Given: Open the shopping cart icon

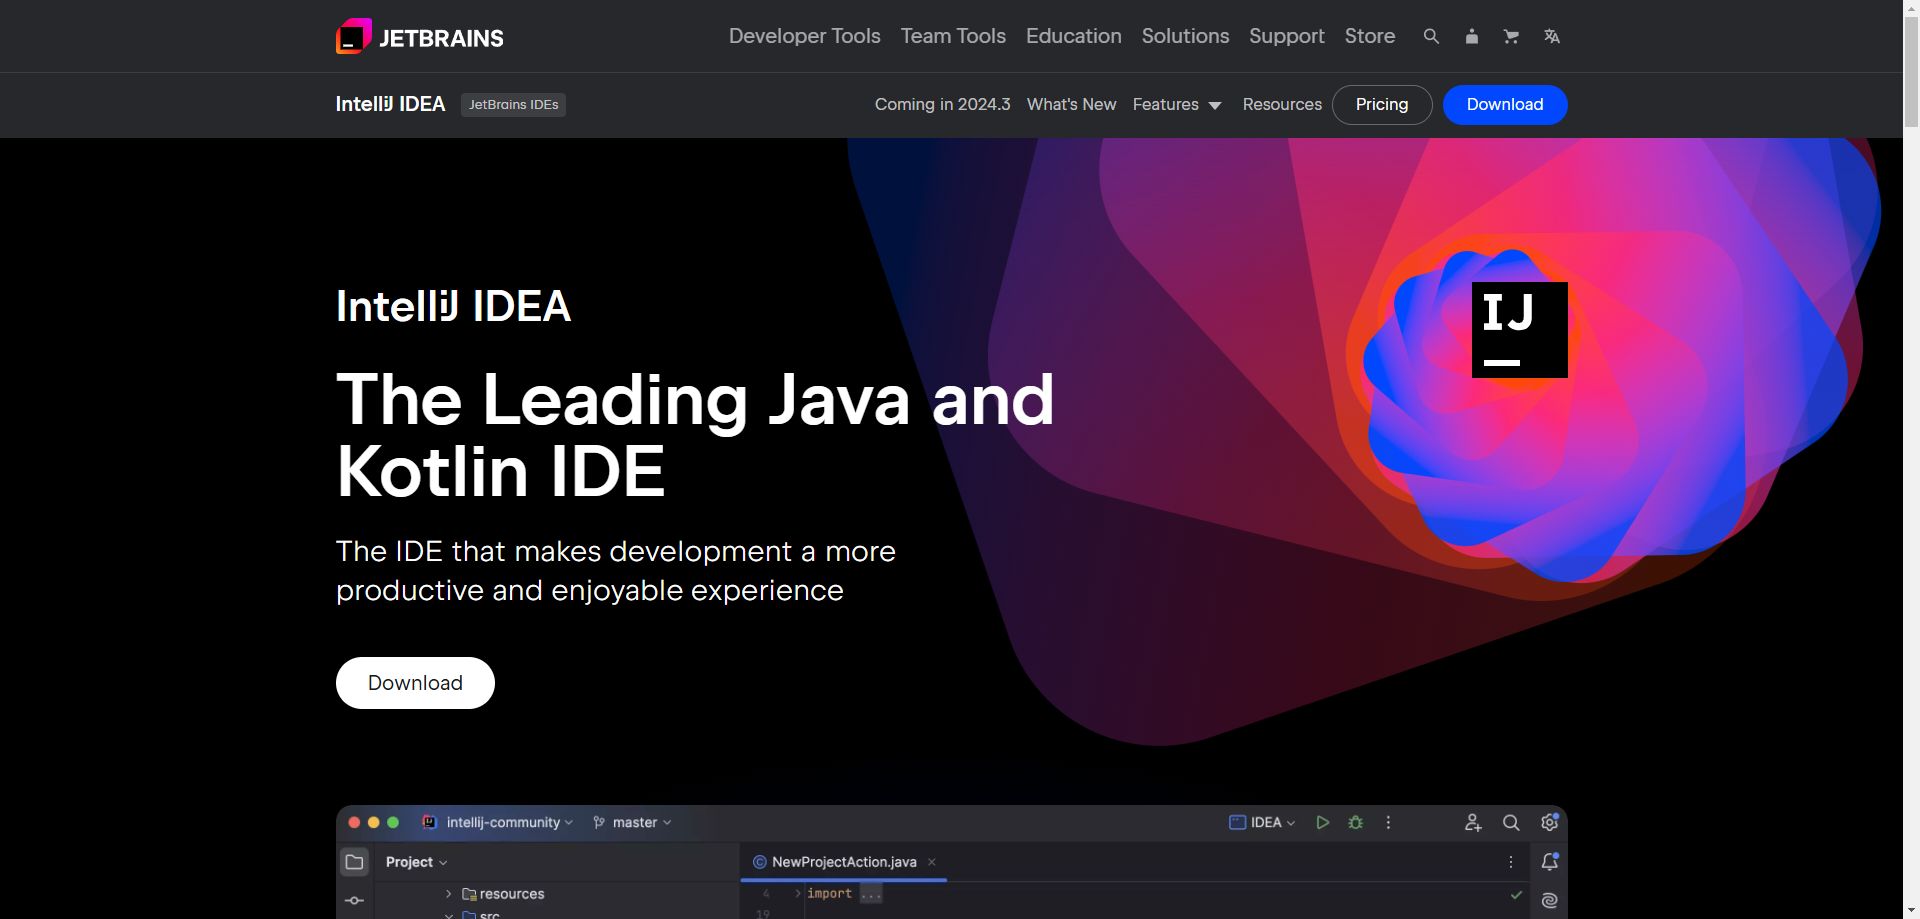Looking at the screenshot, I should tap(1511, 36).
